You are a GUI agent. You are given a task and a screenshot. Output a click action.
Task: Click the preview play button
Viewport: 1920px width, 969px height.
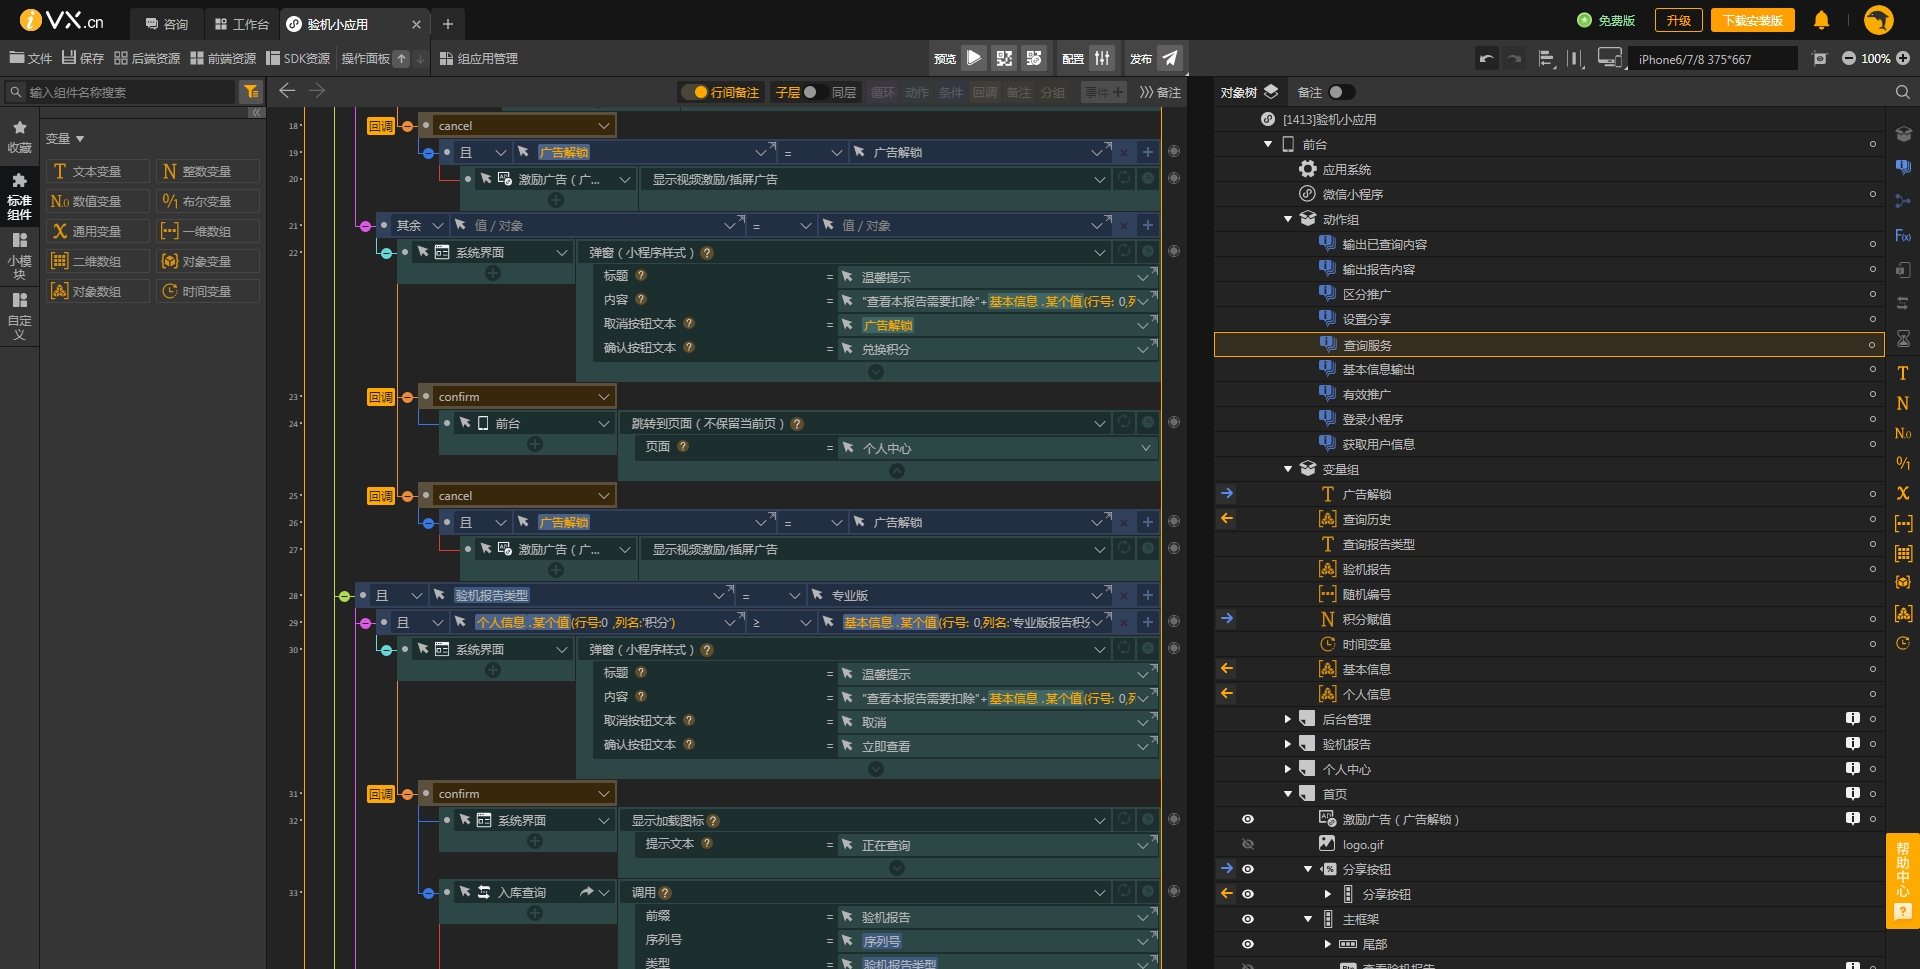(973, 58)
